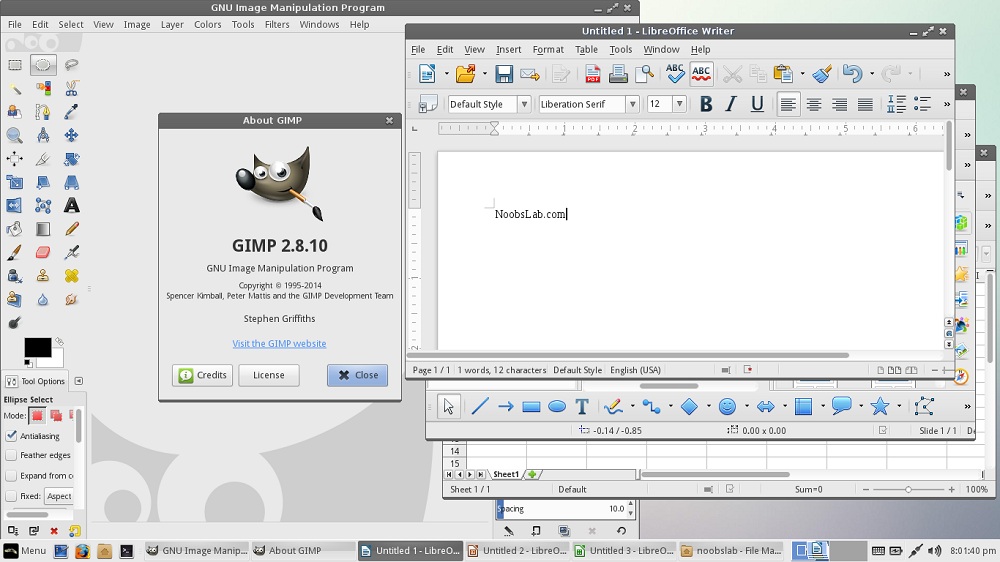Enable the Fixed checkbox in Tool Options
Viewport: 1000px width, 562px height.
(x=11, y=496)
